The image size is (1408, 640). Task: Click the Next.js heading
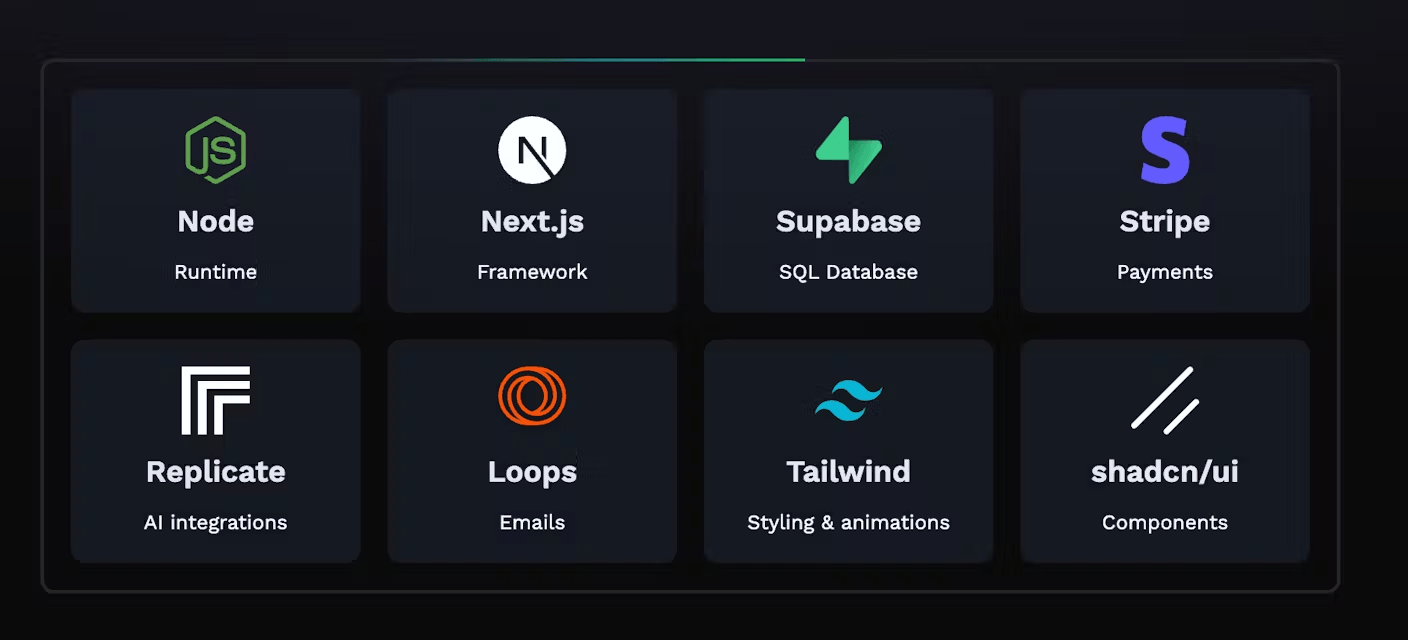pos(532,221)
